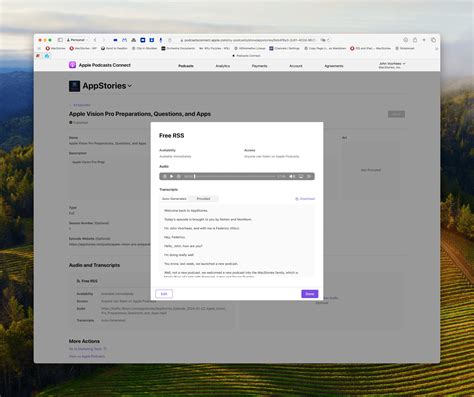This screenshot has width=474, height=397.
Task: Open the Analytics navigation tab
Action: [223, 66]
